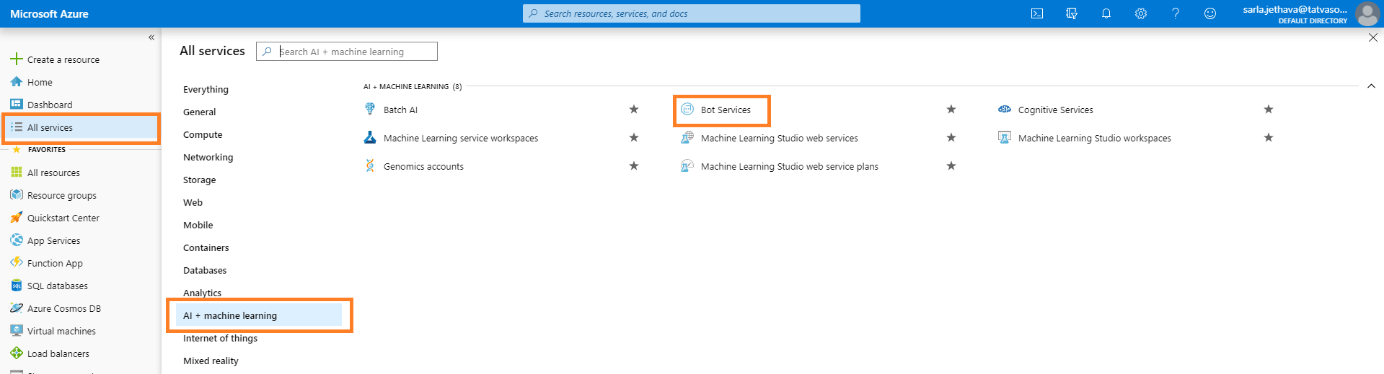Star Genomics accounts as favorite
Viewport: 1384px width, 374px height.
[x=634, y=165]
